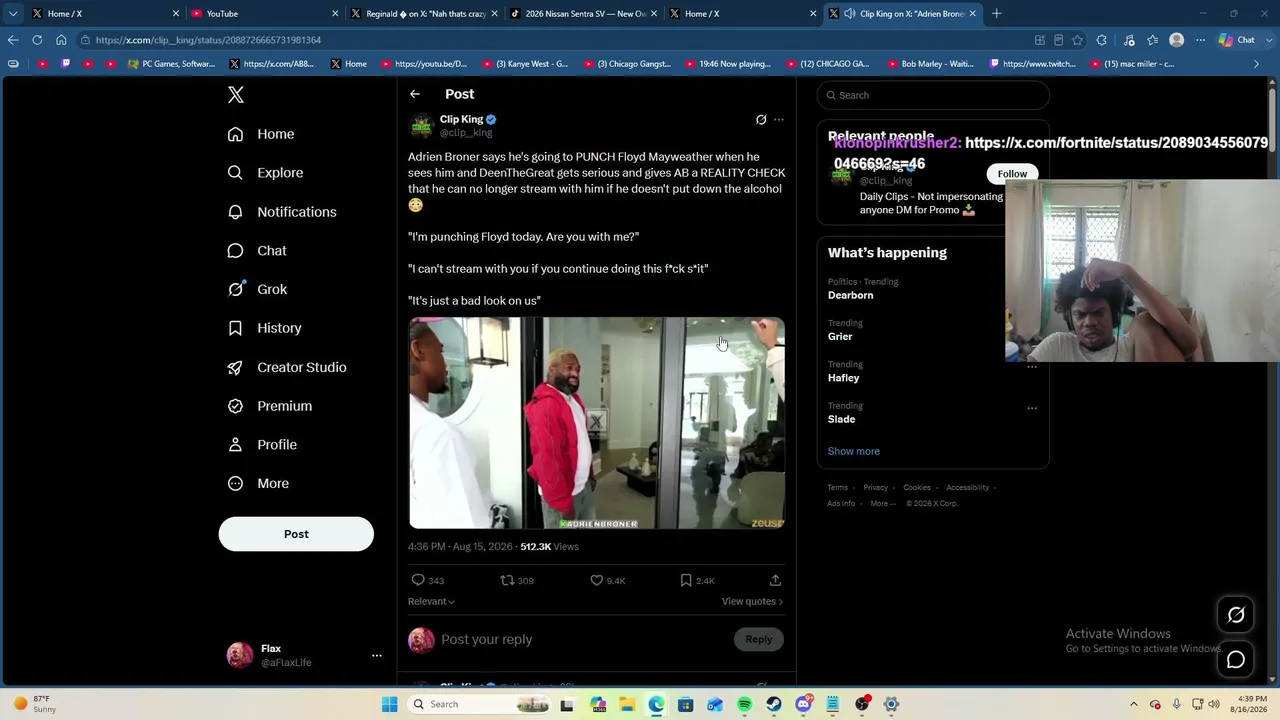
Task: Open the floating chat messages button
Action: tap(1236, 660)
